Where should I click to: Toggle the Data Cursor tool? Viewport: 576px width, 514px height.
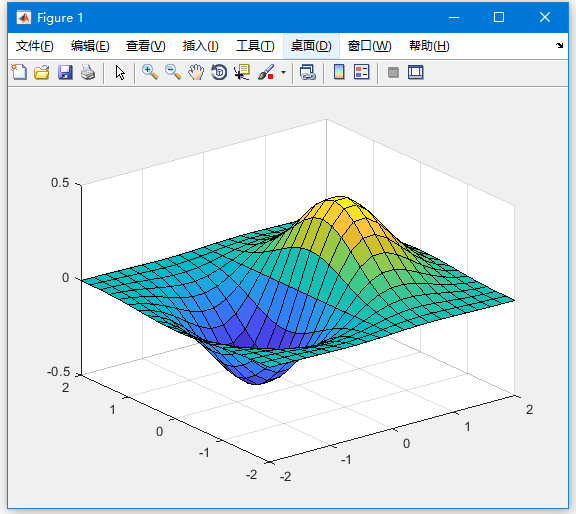pos(242,72)
